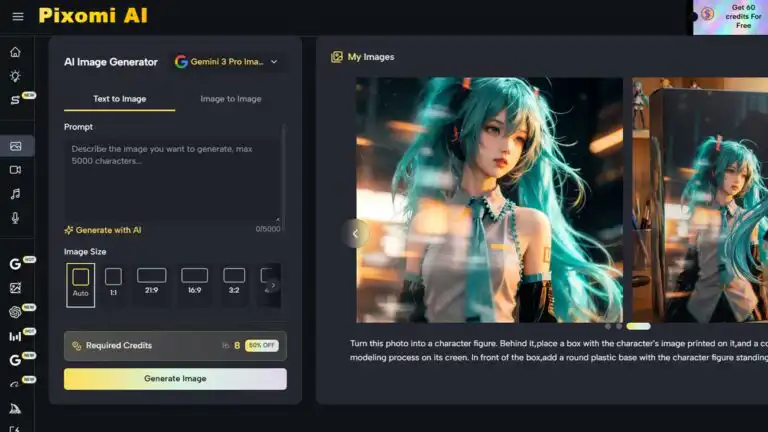Select the second carousel dot
The height and width of the screenshot is (432, 768).
click(x=619, y=326)
